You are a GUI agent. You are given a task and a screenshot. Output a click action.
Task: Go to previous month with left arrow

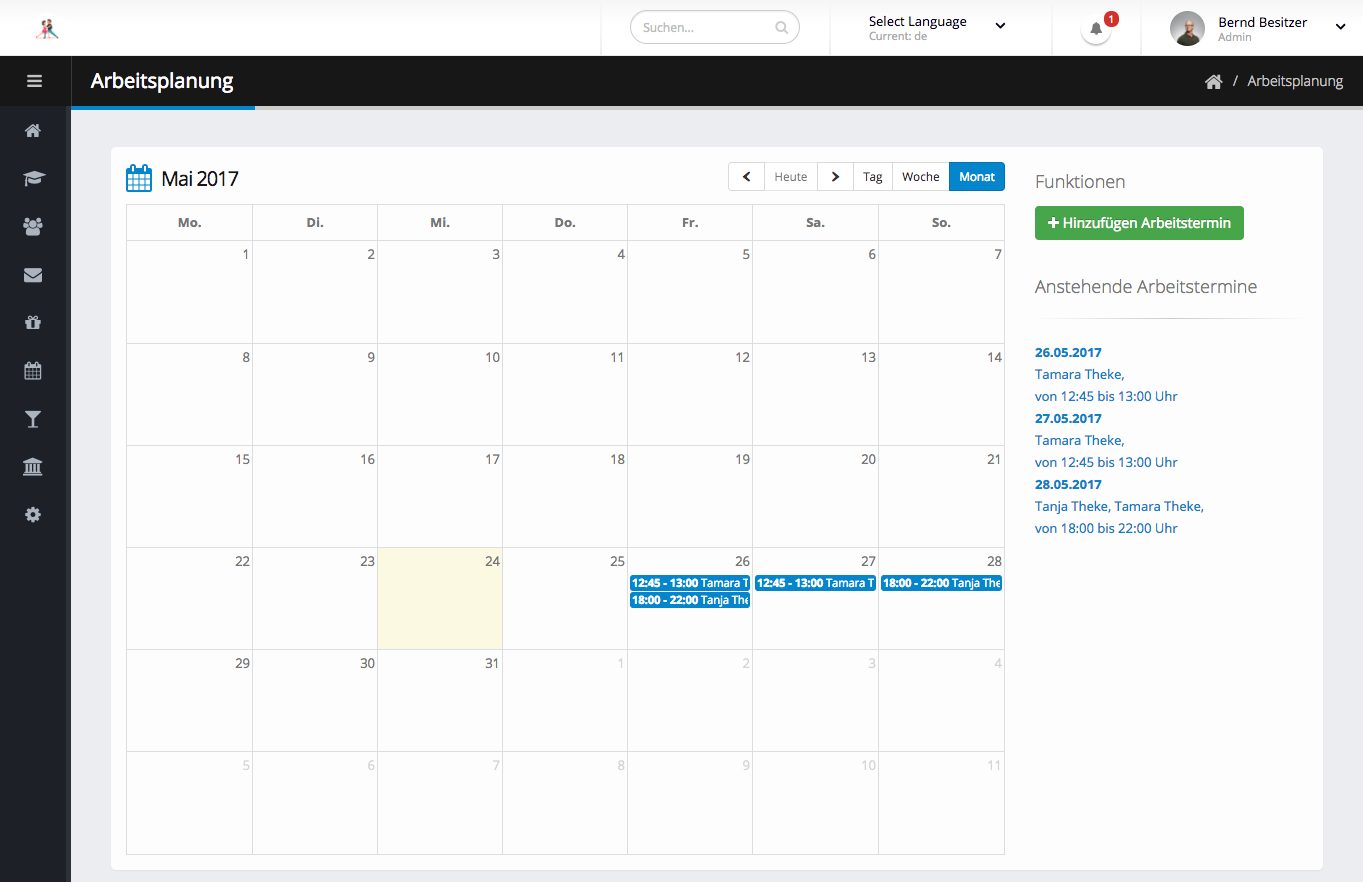[x=746, y=177]
